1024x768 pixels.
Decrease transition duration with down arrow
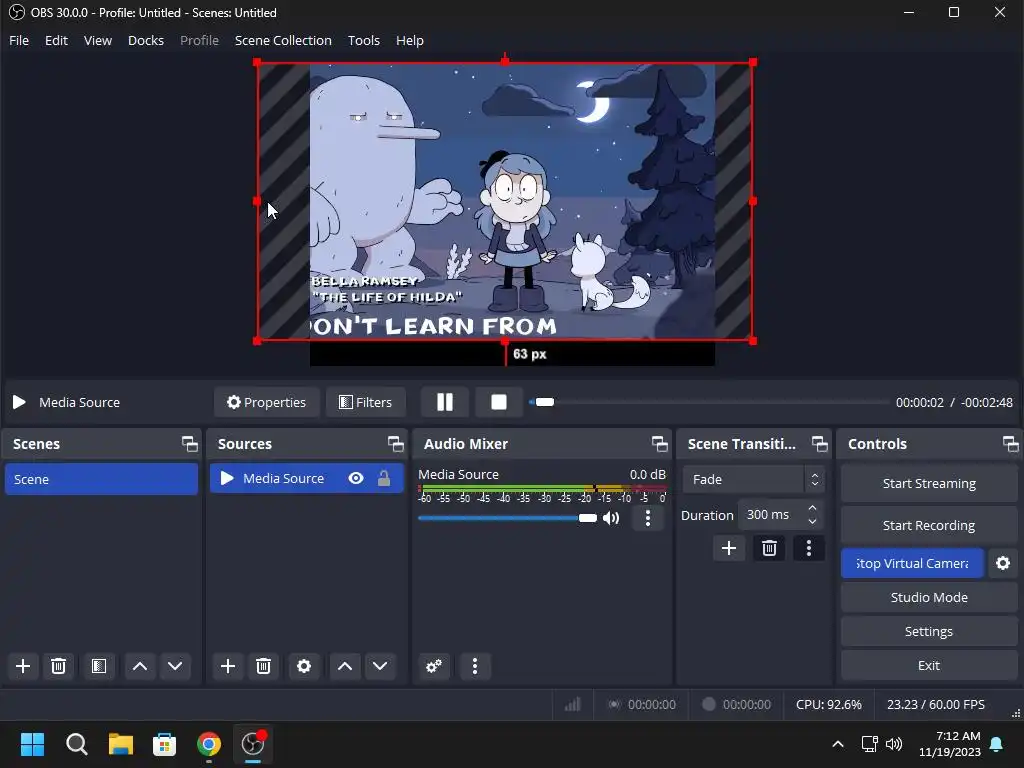pyautogui.click(x=812, y=521)
